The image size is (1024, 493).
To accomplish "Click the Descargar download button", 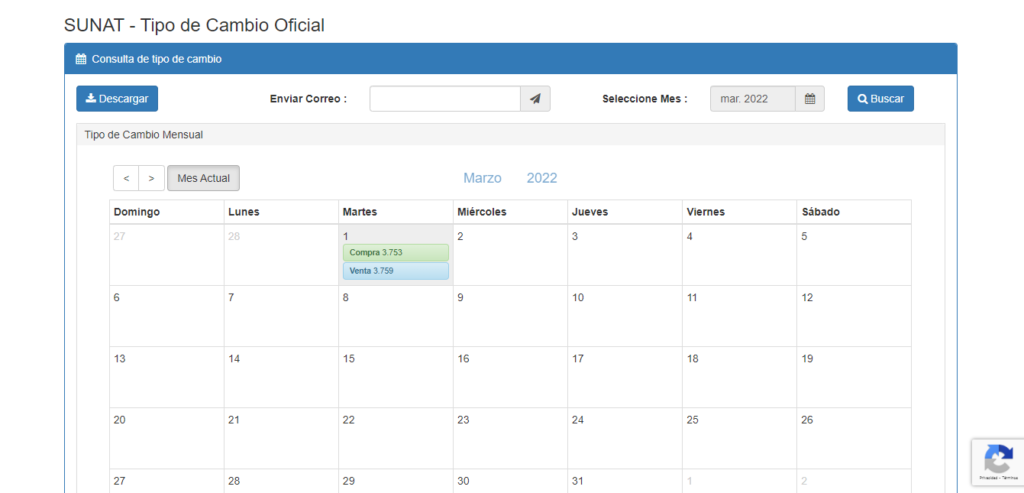I will 117,99.
